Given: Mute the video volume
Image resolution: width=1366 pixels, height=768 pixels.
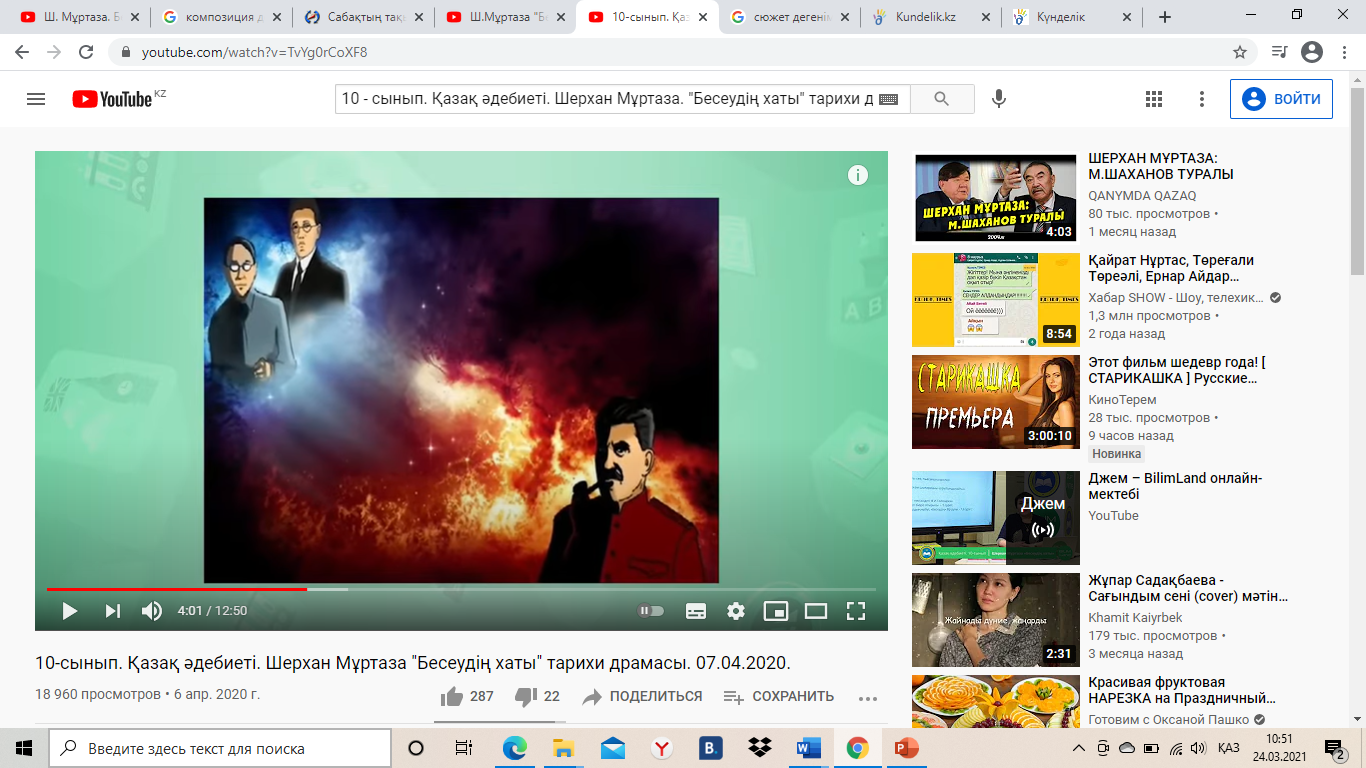Looking at the screenshot, I should click(152, 611).
